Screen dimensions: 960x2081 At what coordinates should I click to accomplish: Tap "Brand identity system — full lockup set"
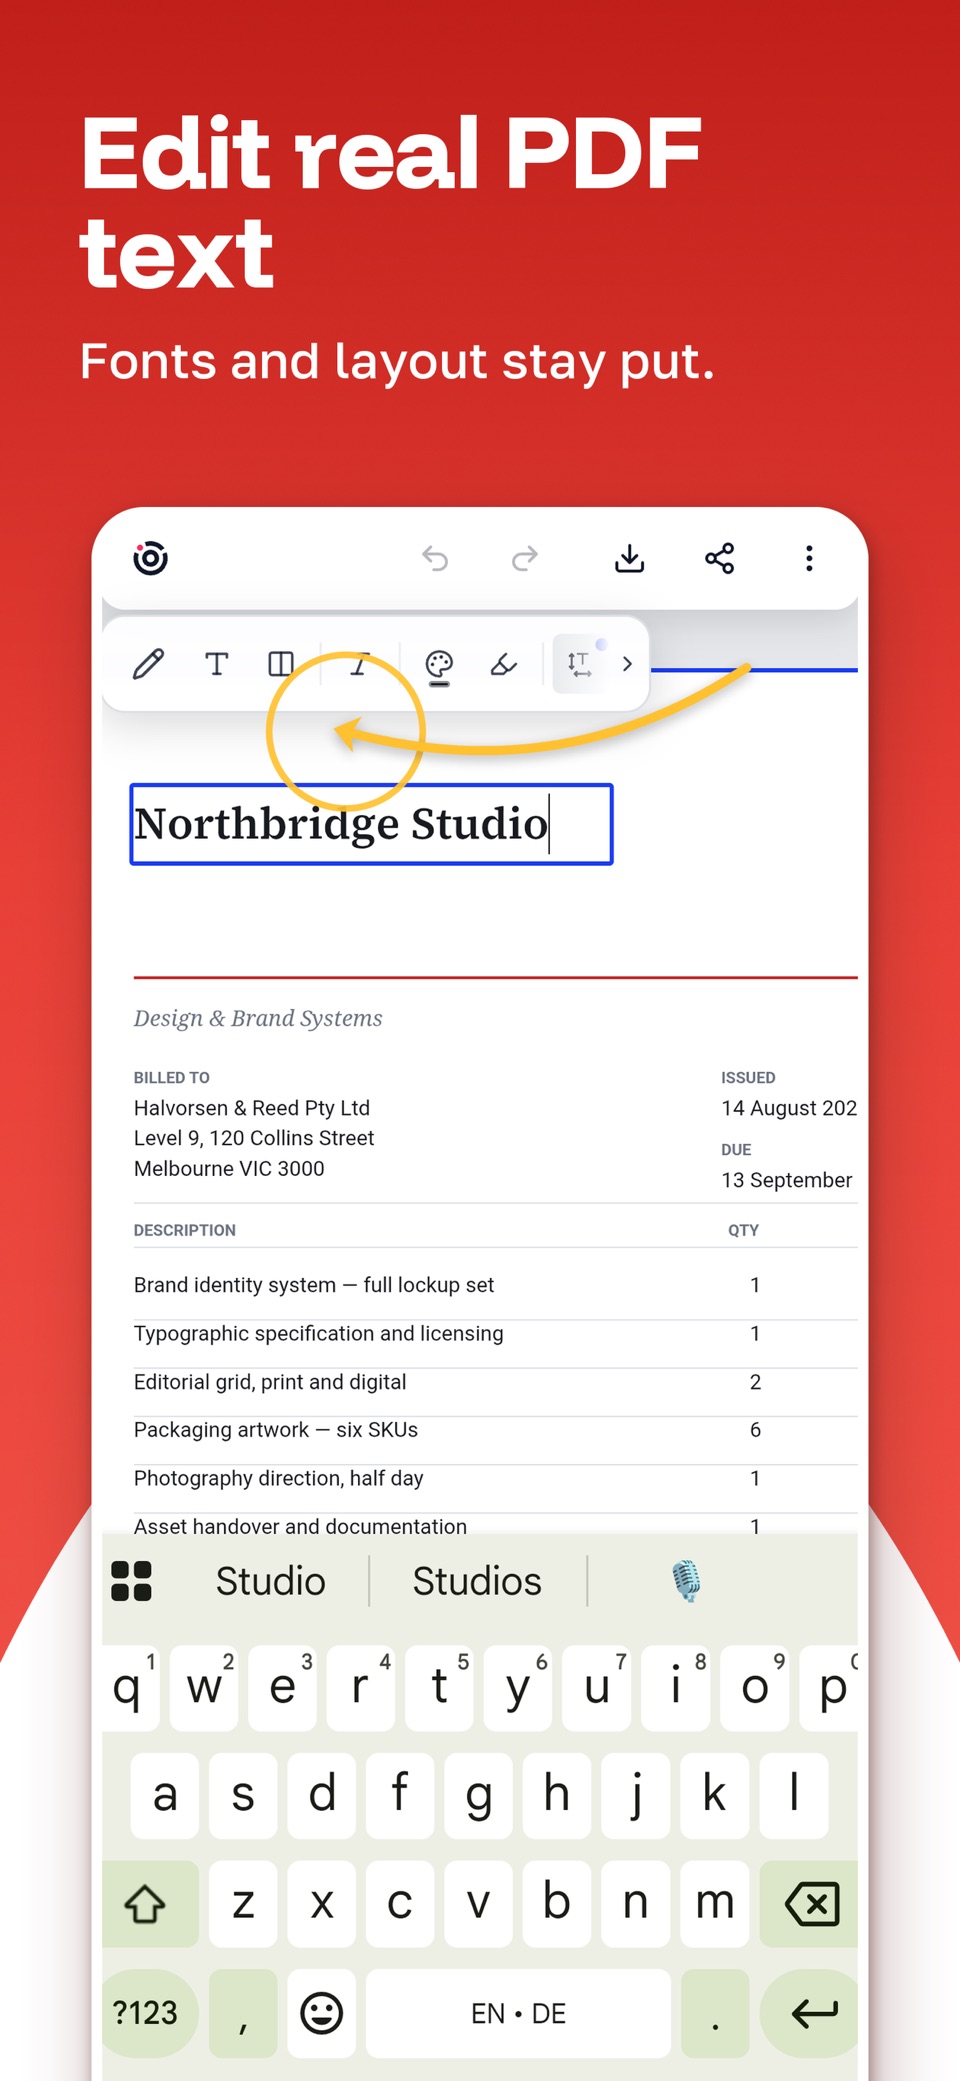(314, 1285)
